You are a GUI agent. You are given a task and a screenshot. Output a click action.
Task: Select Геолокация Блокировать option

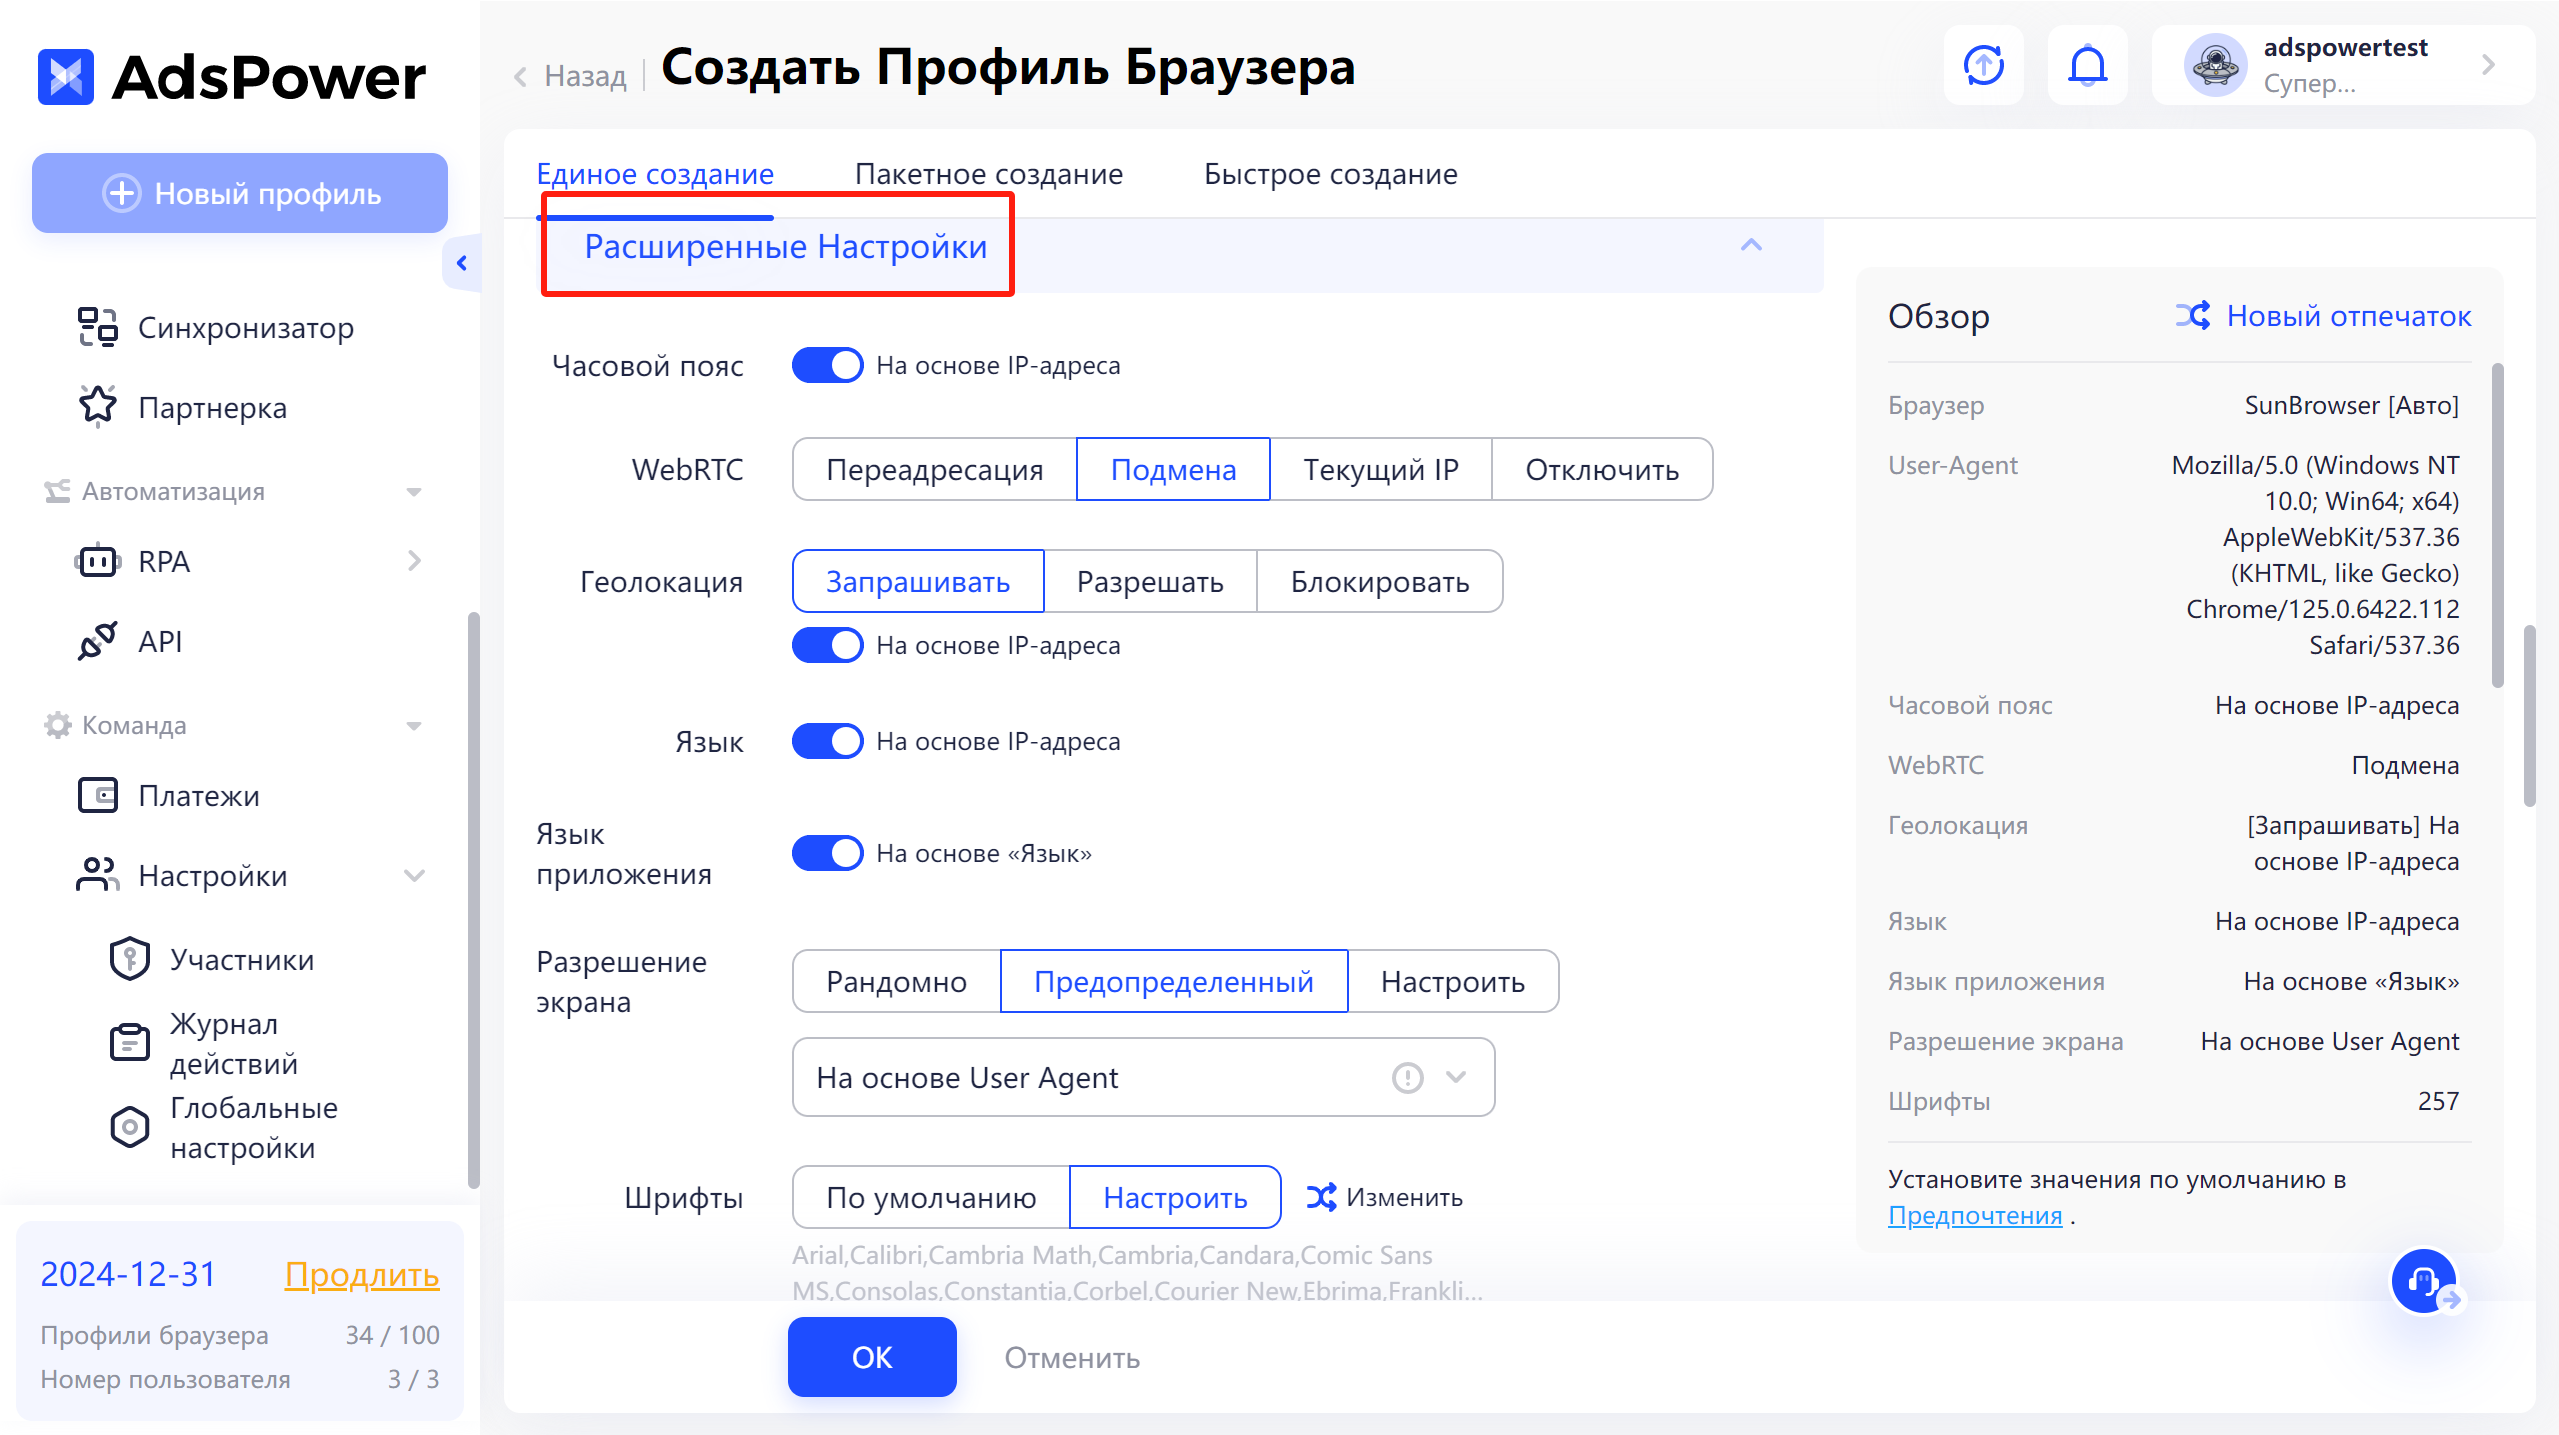[x=1380, y=581]
